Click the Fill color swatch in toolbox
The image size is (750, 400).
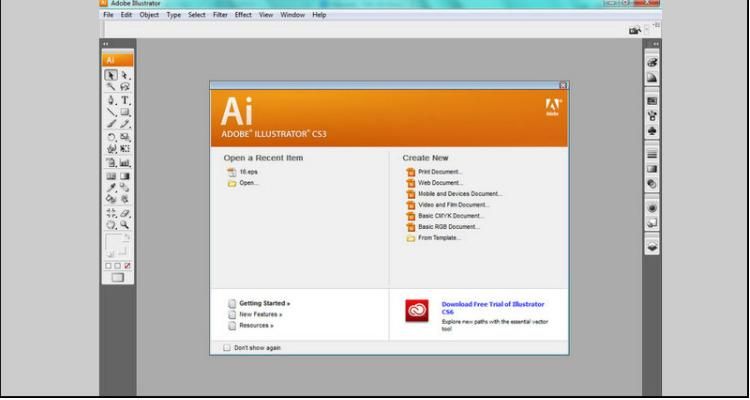click(x=115, y=240)
